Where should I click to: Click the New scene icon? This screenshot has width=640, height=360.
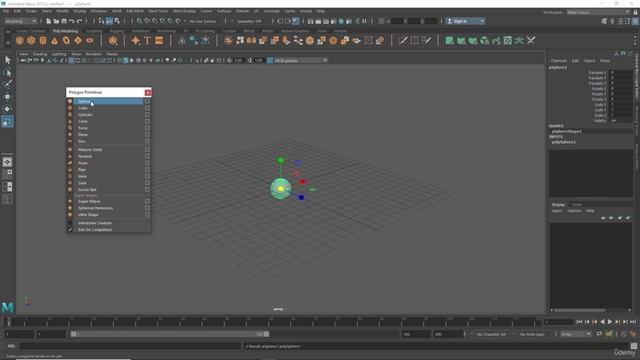tap(48, 21)
